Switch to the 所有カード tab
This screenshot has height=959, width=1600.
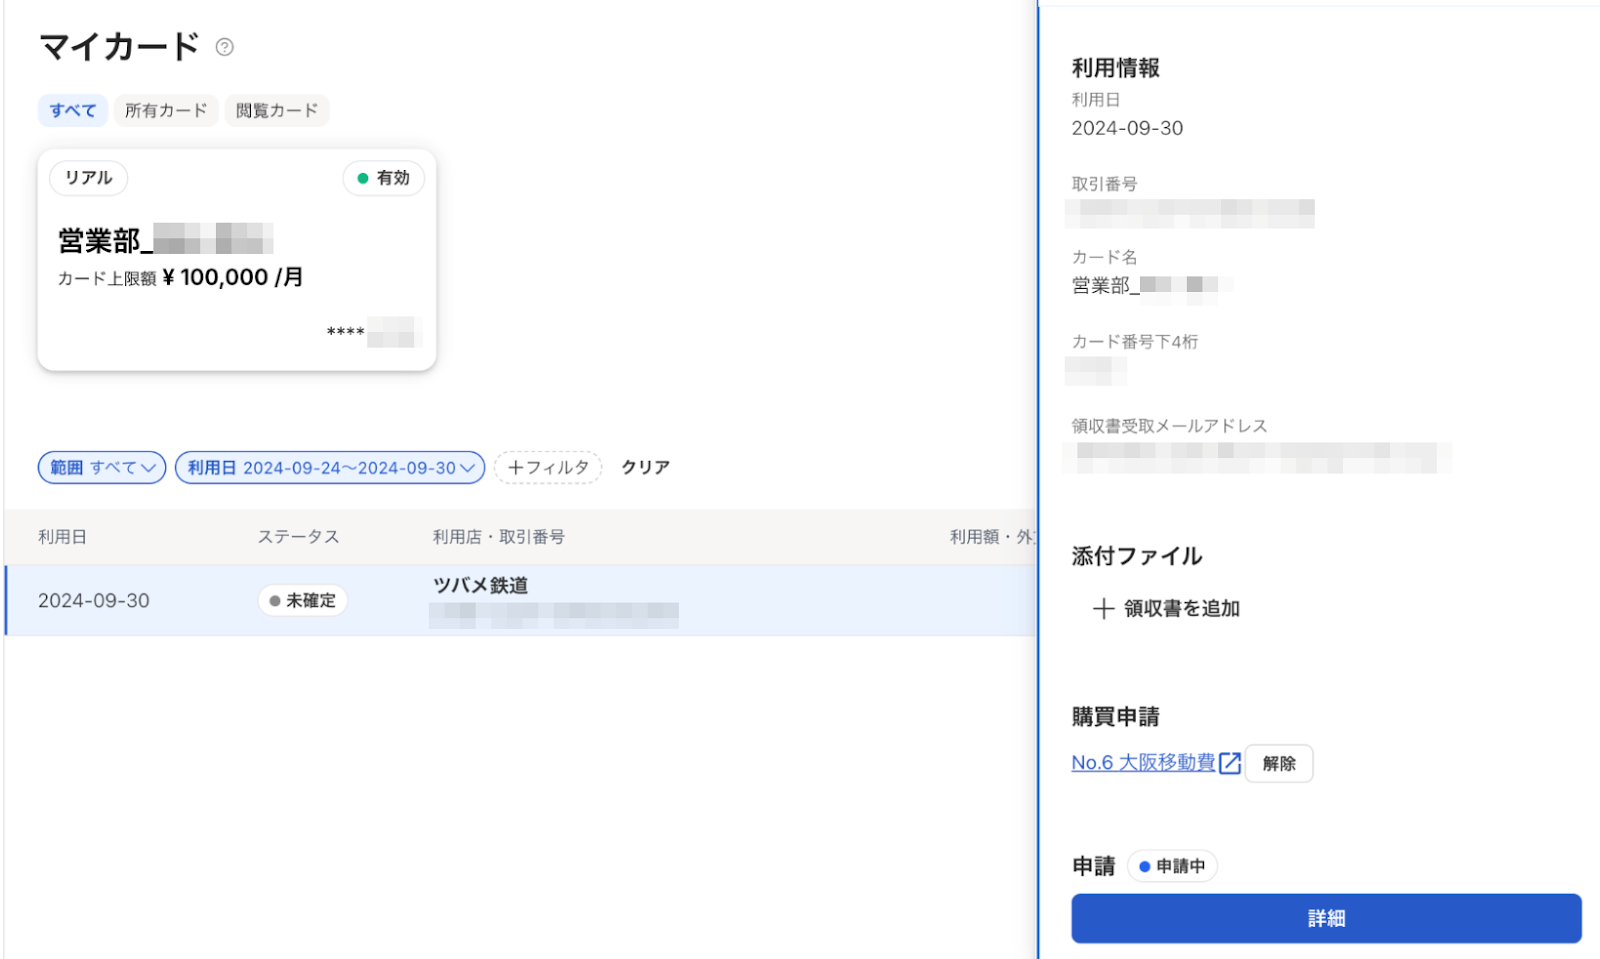click(x=166, y=110)
